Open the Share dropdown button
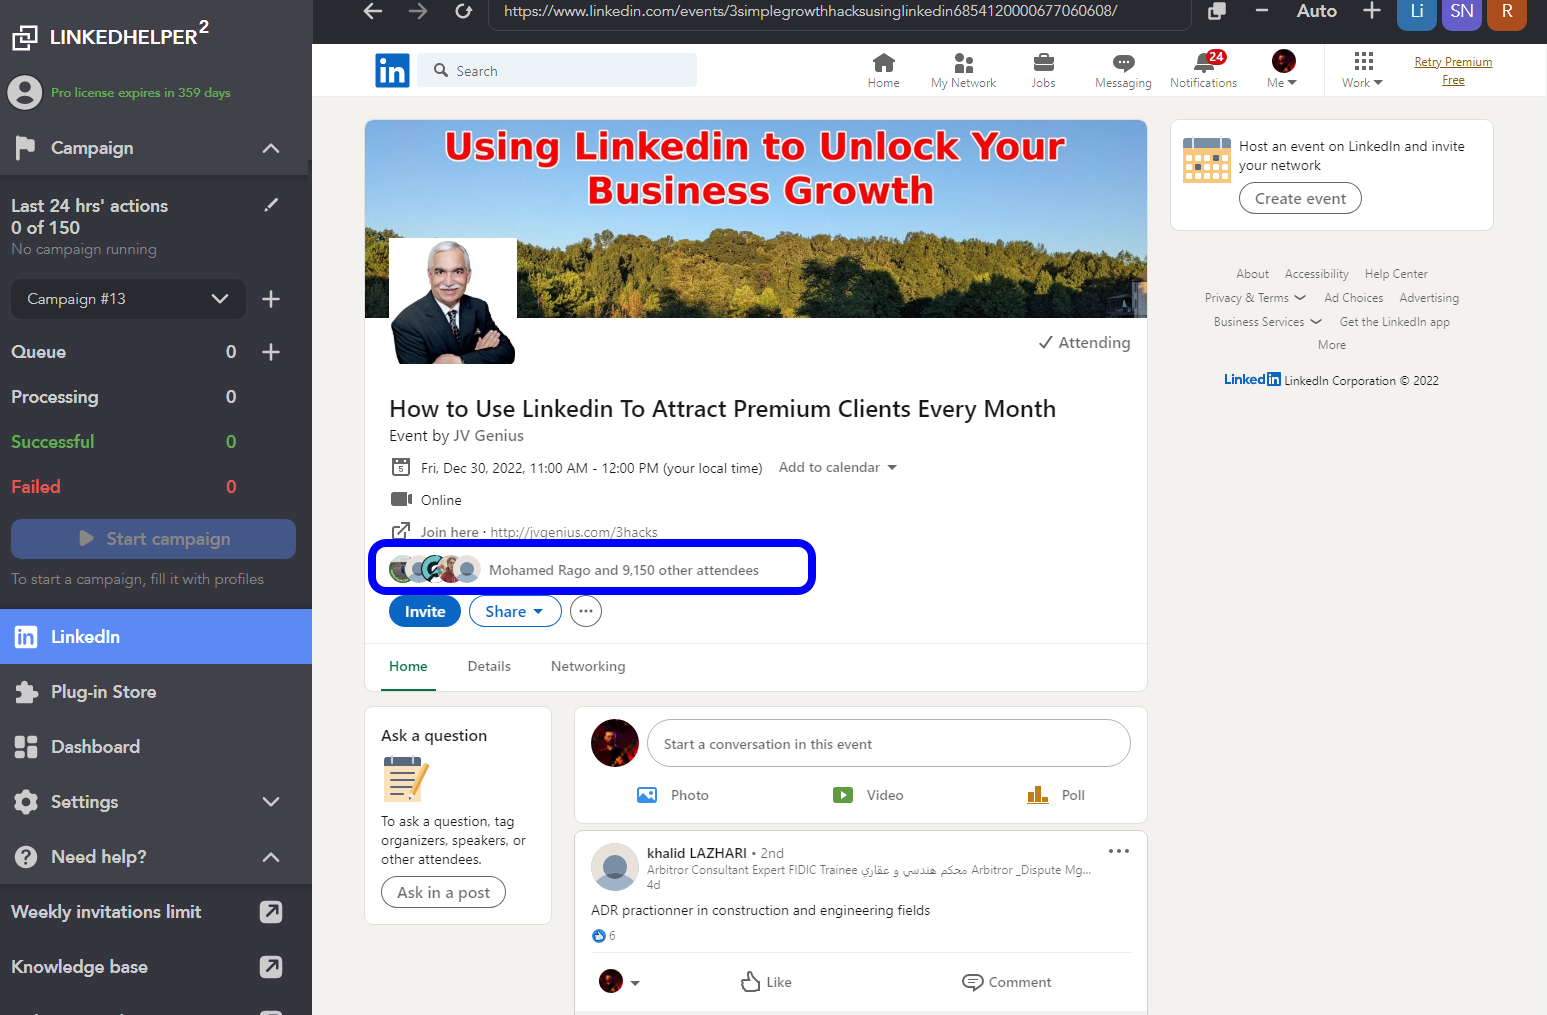Viewport: 1547px width, 1015px height. (x=515, y=611)
